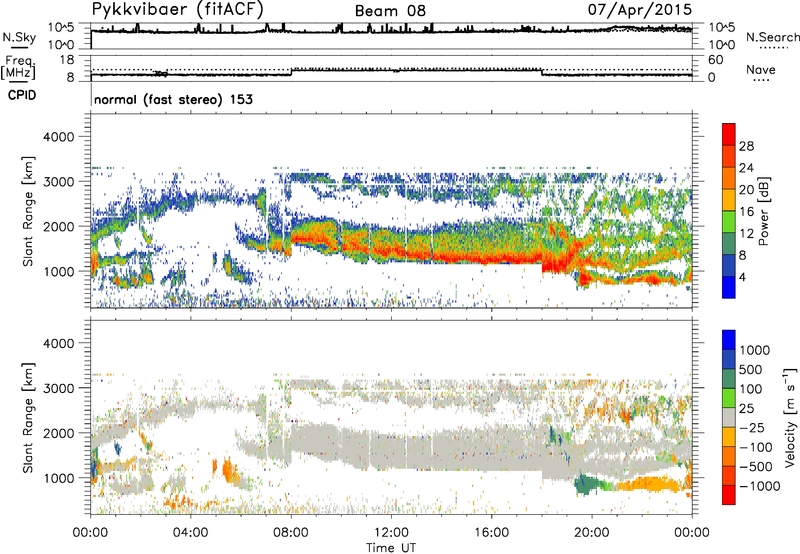The height and width of the screenshot is (554, 800).
Task: Click the 'Nave' legend label
Action: tap(761, 69)
